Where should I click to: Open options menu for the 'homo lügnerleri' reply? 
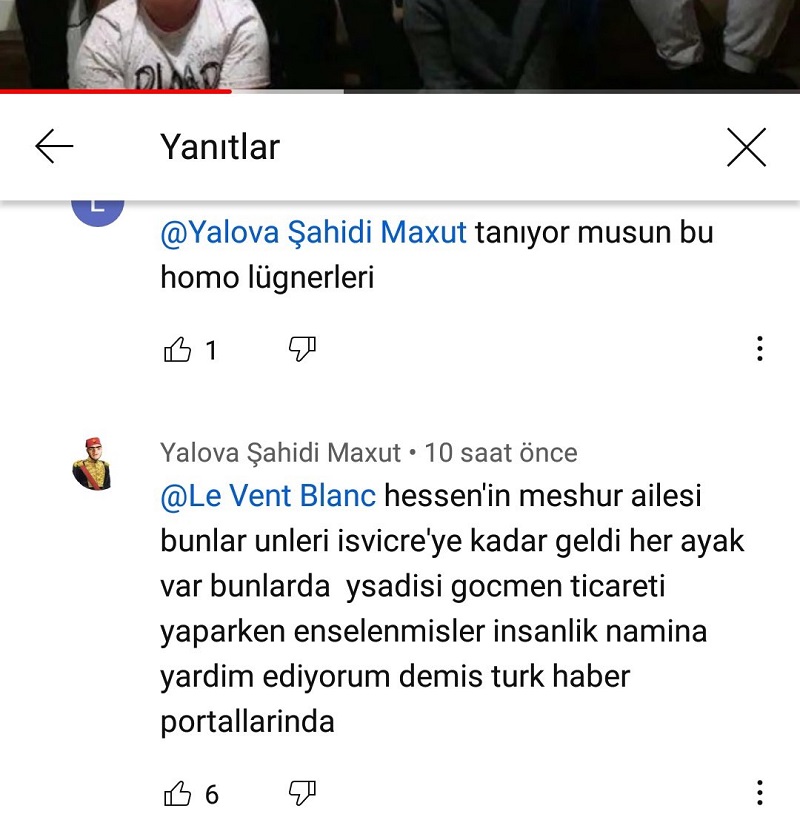[759, 348]
